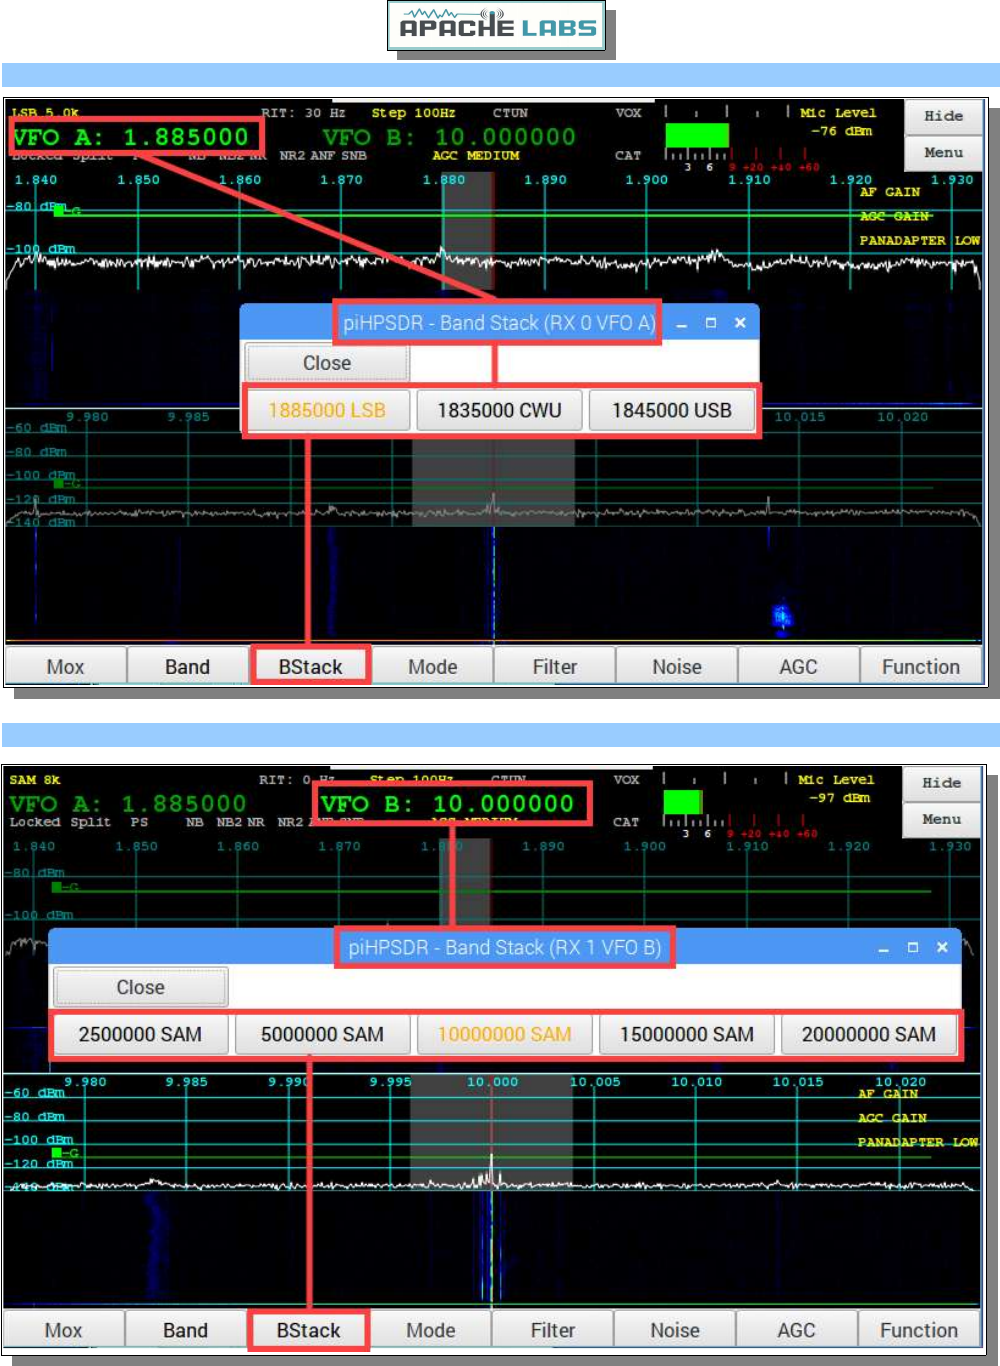The image size is (1000, 1366).
Task: Click Hide button in lower SAM screen
Action: point(941,783)
